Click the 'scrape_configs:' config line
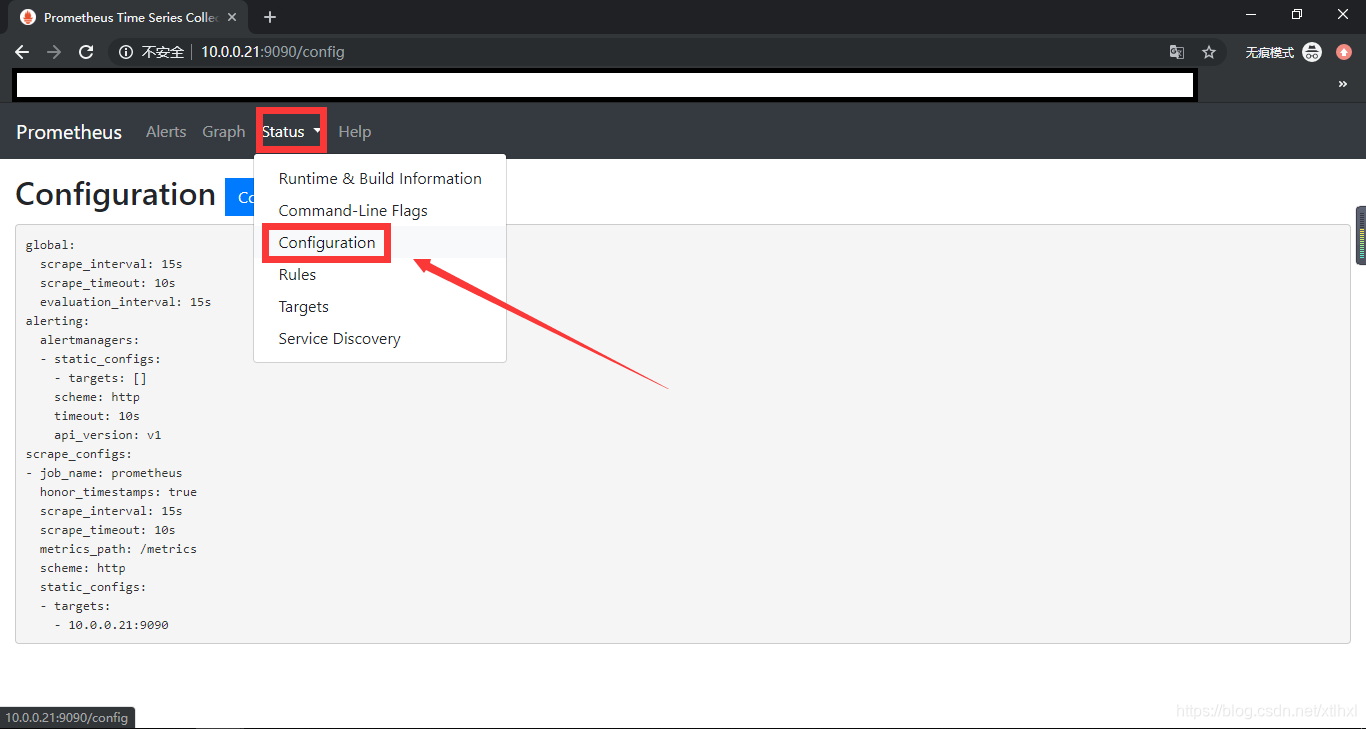Image resolution: width=1366 pixels, height=729 pixels. tap(79, 454)
